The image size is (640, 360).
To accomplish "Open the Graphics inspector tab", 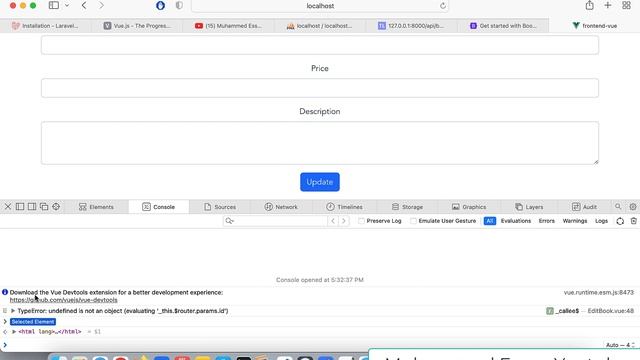I will (469, 207).
